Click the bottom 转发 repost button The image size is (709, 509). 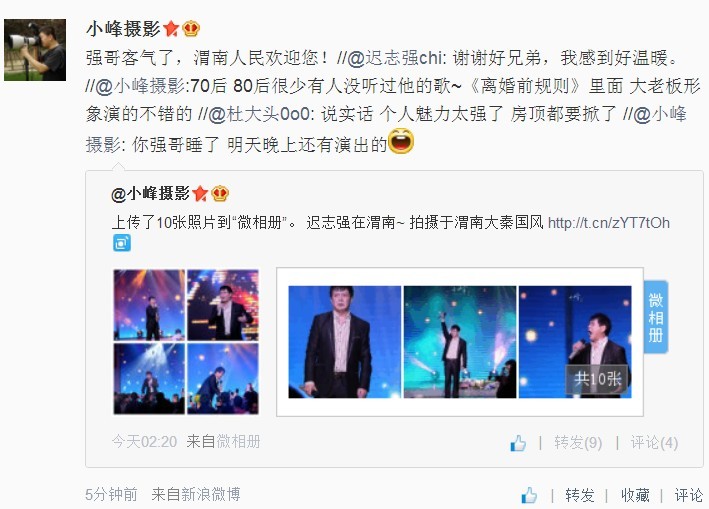click(580, 495)
